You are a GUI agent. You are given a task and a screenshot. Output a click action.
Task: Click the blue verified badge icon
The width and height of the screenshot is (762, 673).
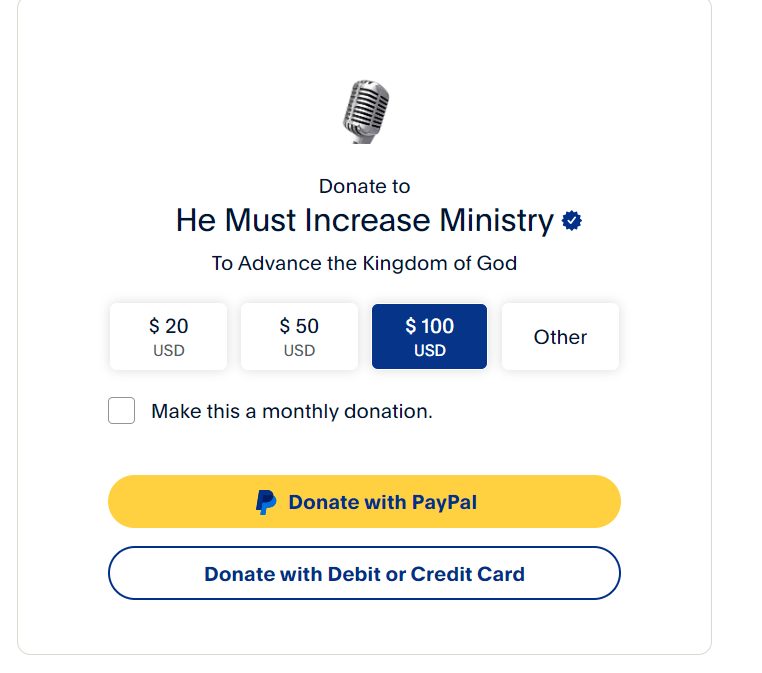pos(572,221)
